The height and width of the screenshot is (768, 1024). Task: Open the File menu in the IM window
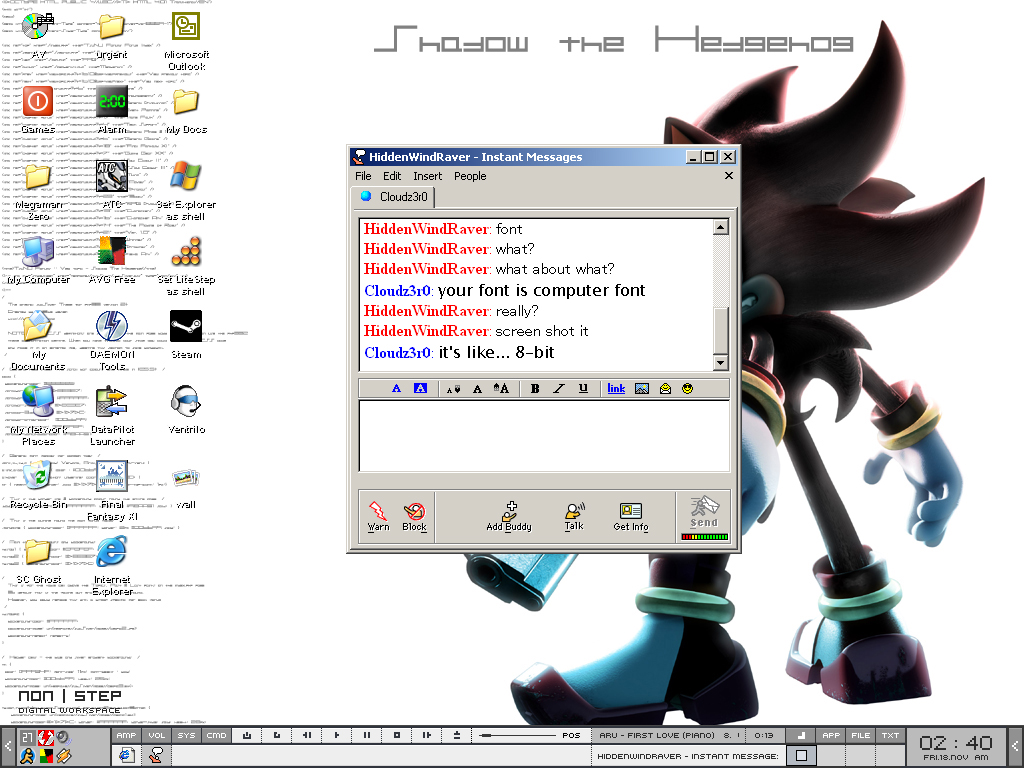(363, 176)
